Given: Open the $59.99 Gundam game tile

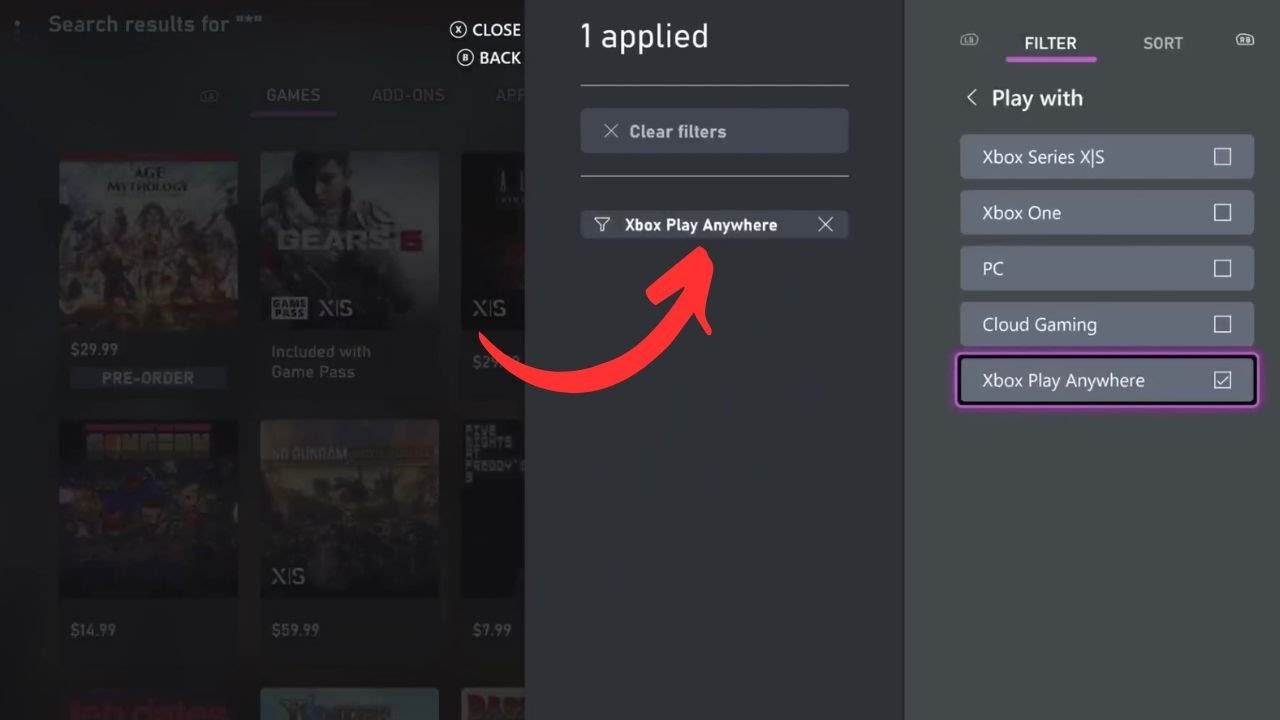Looking at the screenshot, I should tap(349, 509).
